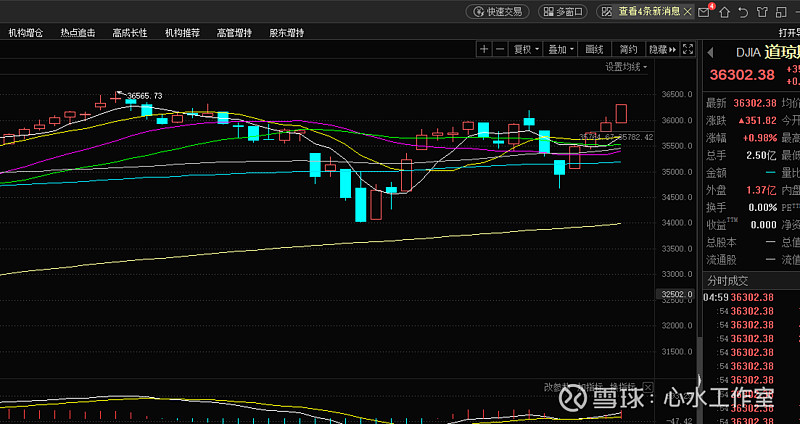
Task: Open the skin theme shirt icon
Action: click(762, 12)
